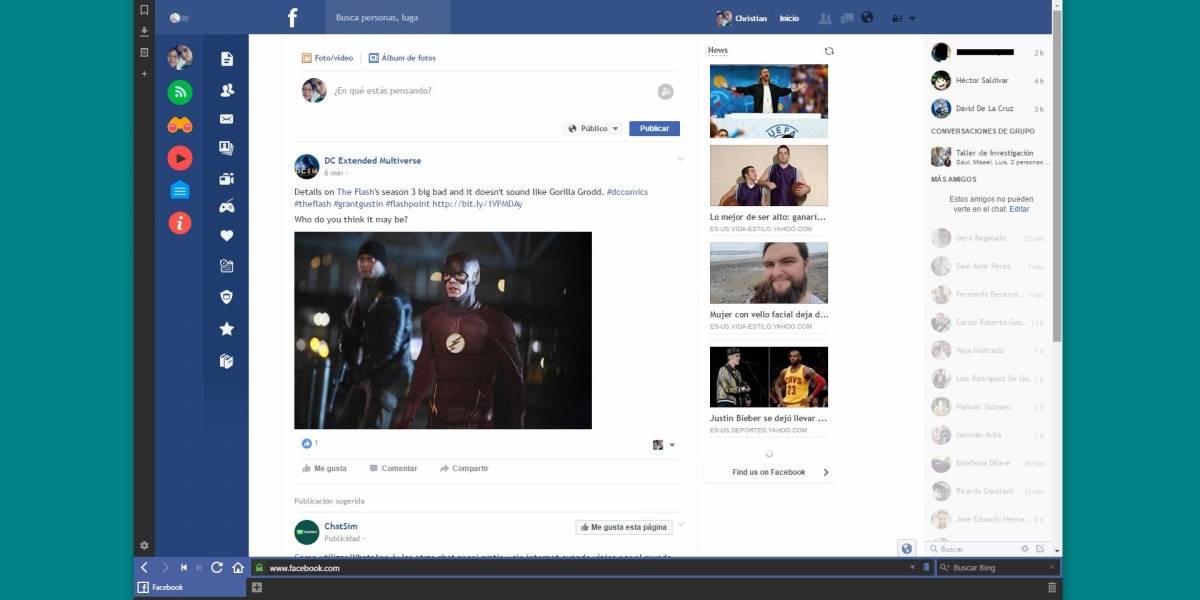Open friends icon in the blue sidebar
1200x600 pixels.
227,89
